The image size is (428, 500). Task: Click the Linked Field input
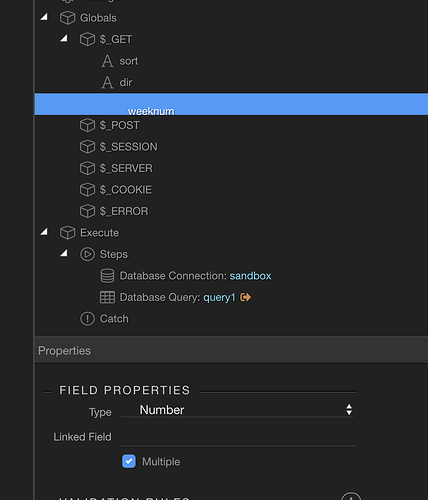[237, 437]
